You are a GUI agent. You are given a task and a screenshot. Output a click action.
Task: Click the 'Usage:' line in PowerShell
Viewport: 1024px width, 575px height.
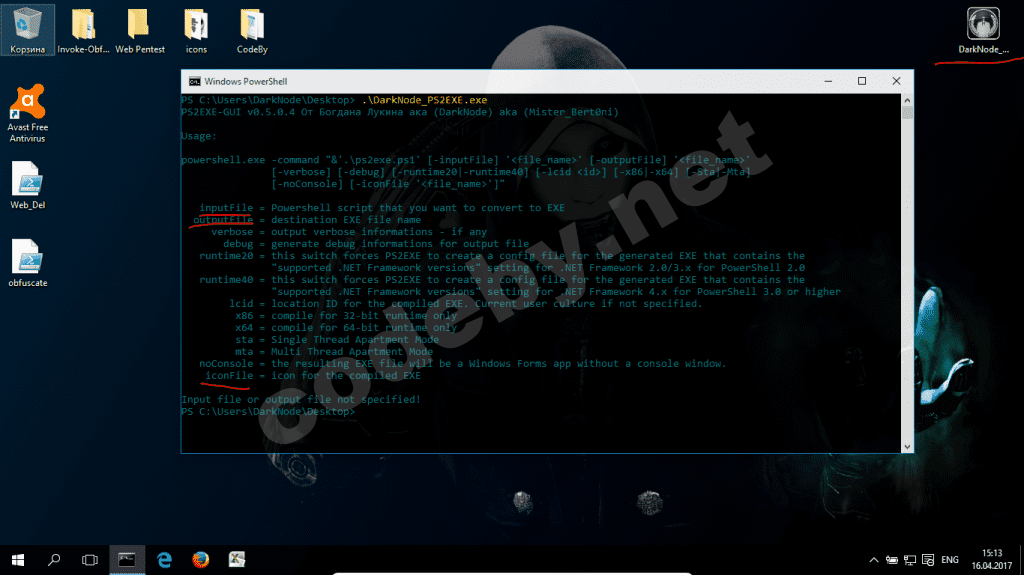tap(199, 136)
